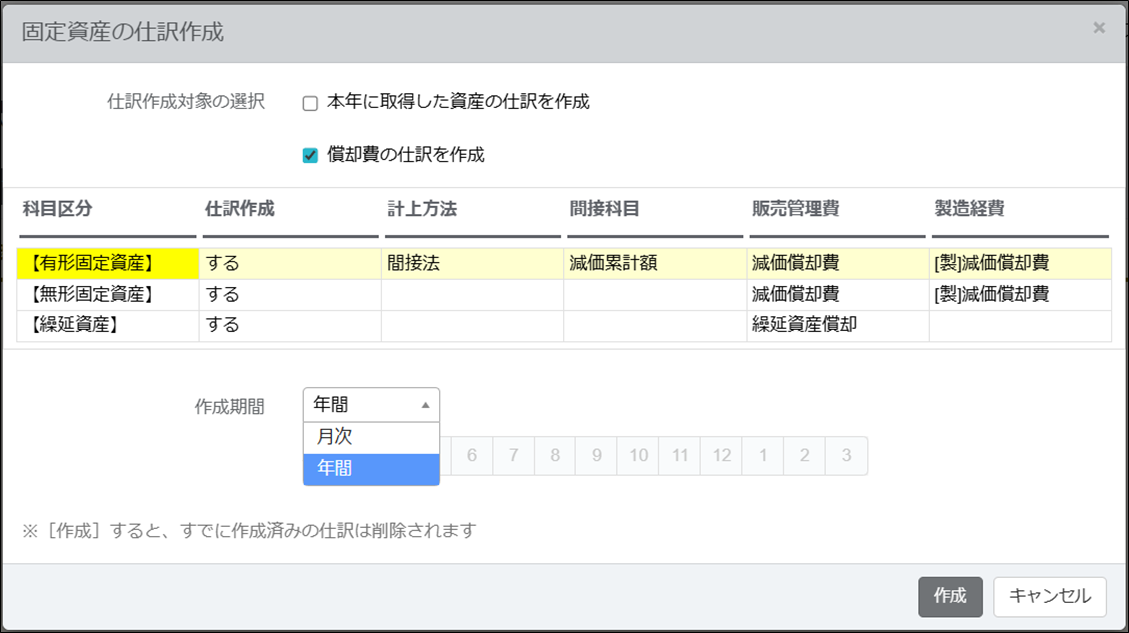Select month 6 in period selector

click(472, 456)
